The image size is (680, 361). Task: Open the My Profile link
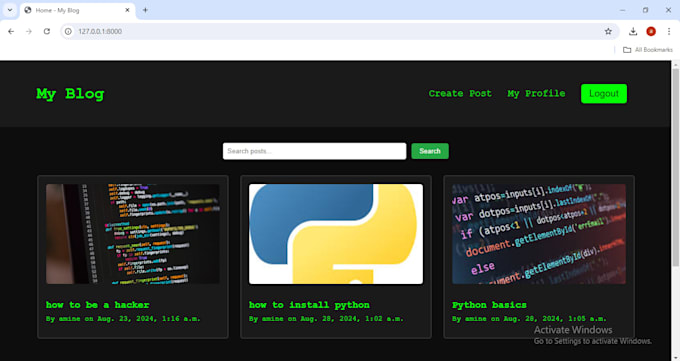[x=536, y=93]
